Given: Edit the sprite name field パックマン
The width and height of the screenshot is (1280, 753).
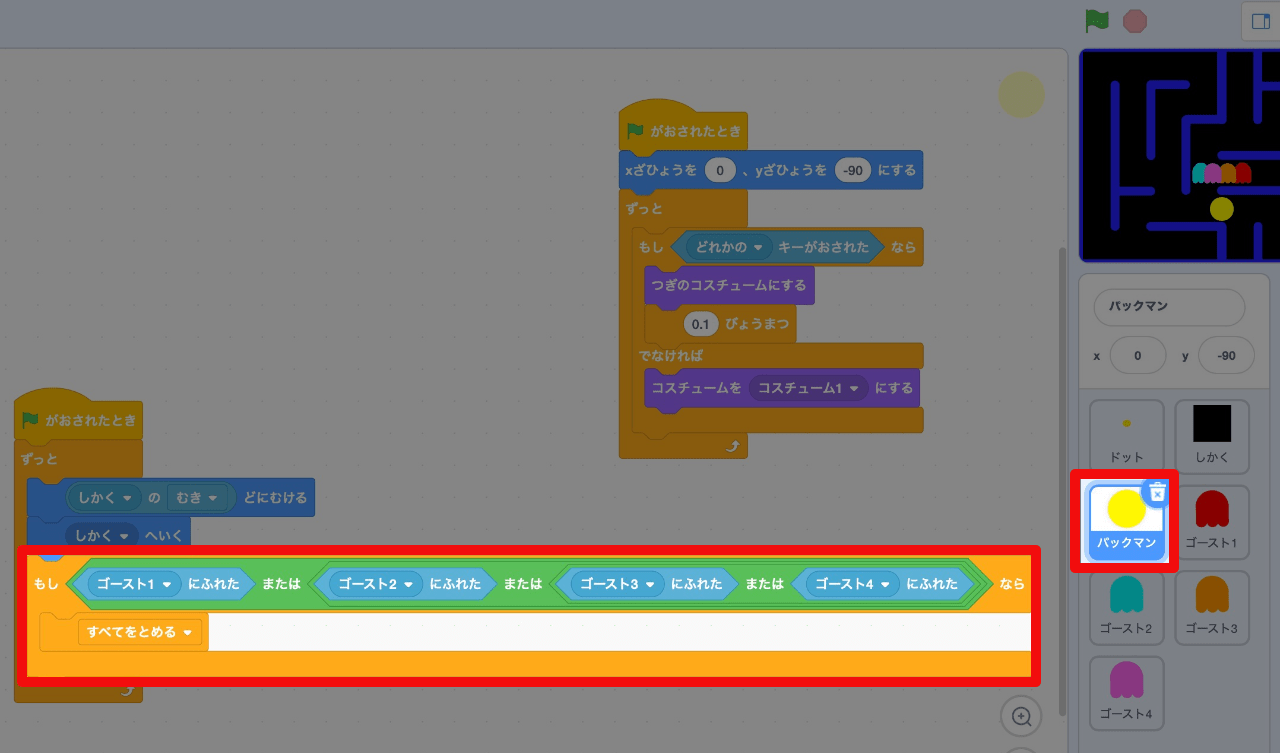Looking at the screenshot, I should point(1169,306).
